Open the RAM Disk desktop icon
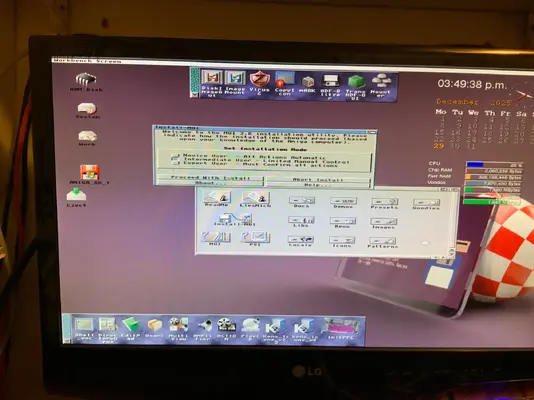The image size is (534, 400). pos(86,82)
